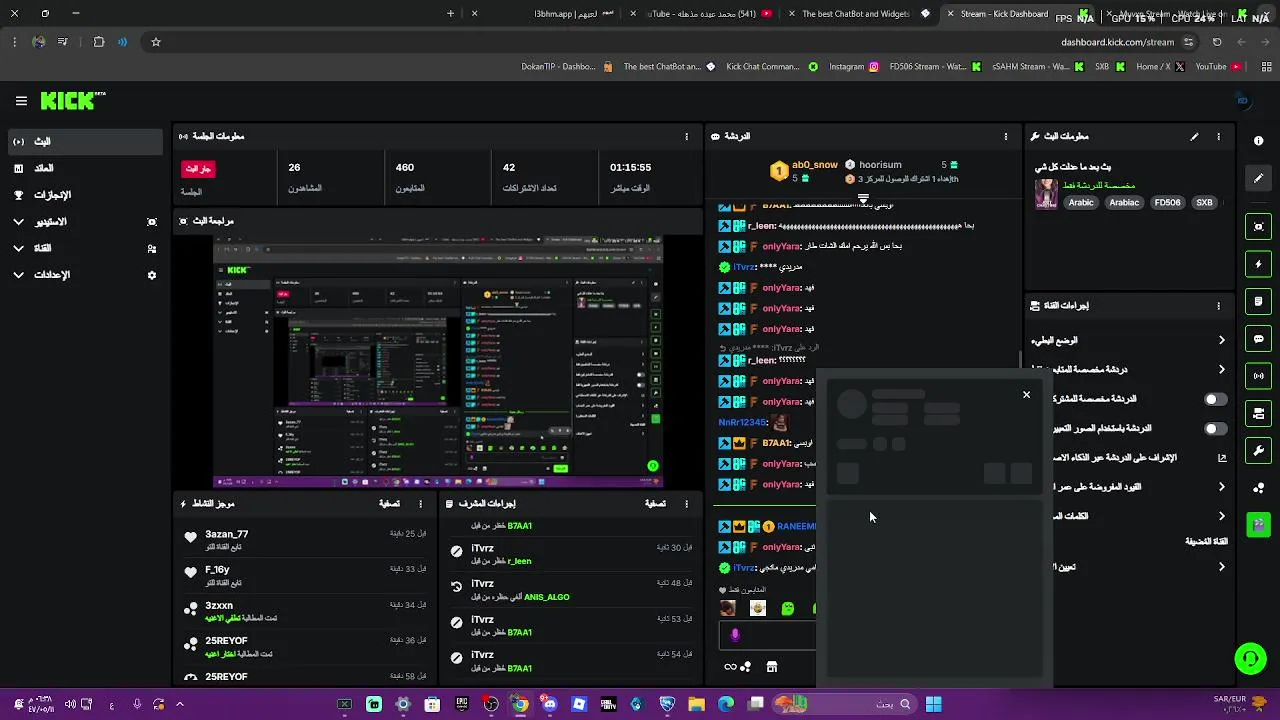Expand the الكلمات المحظورة channel action row

[x=1221, y=516]
